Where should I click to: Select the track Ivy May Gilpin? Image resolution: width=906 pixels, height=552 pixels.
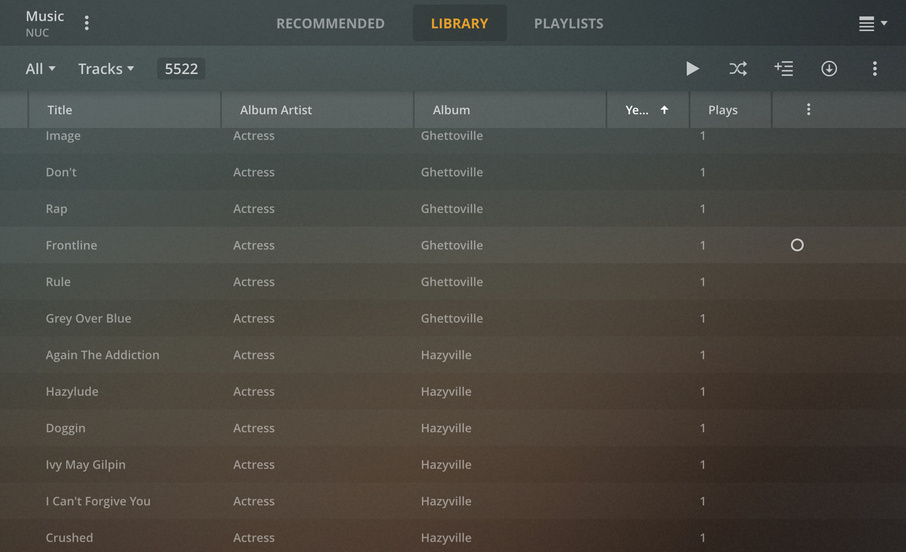click(x=86, y=465)
